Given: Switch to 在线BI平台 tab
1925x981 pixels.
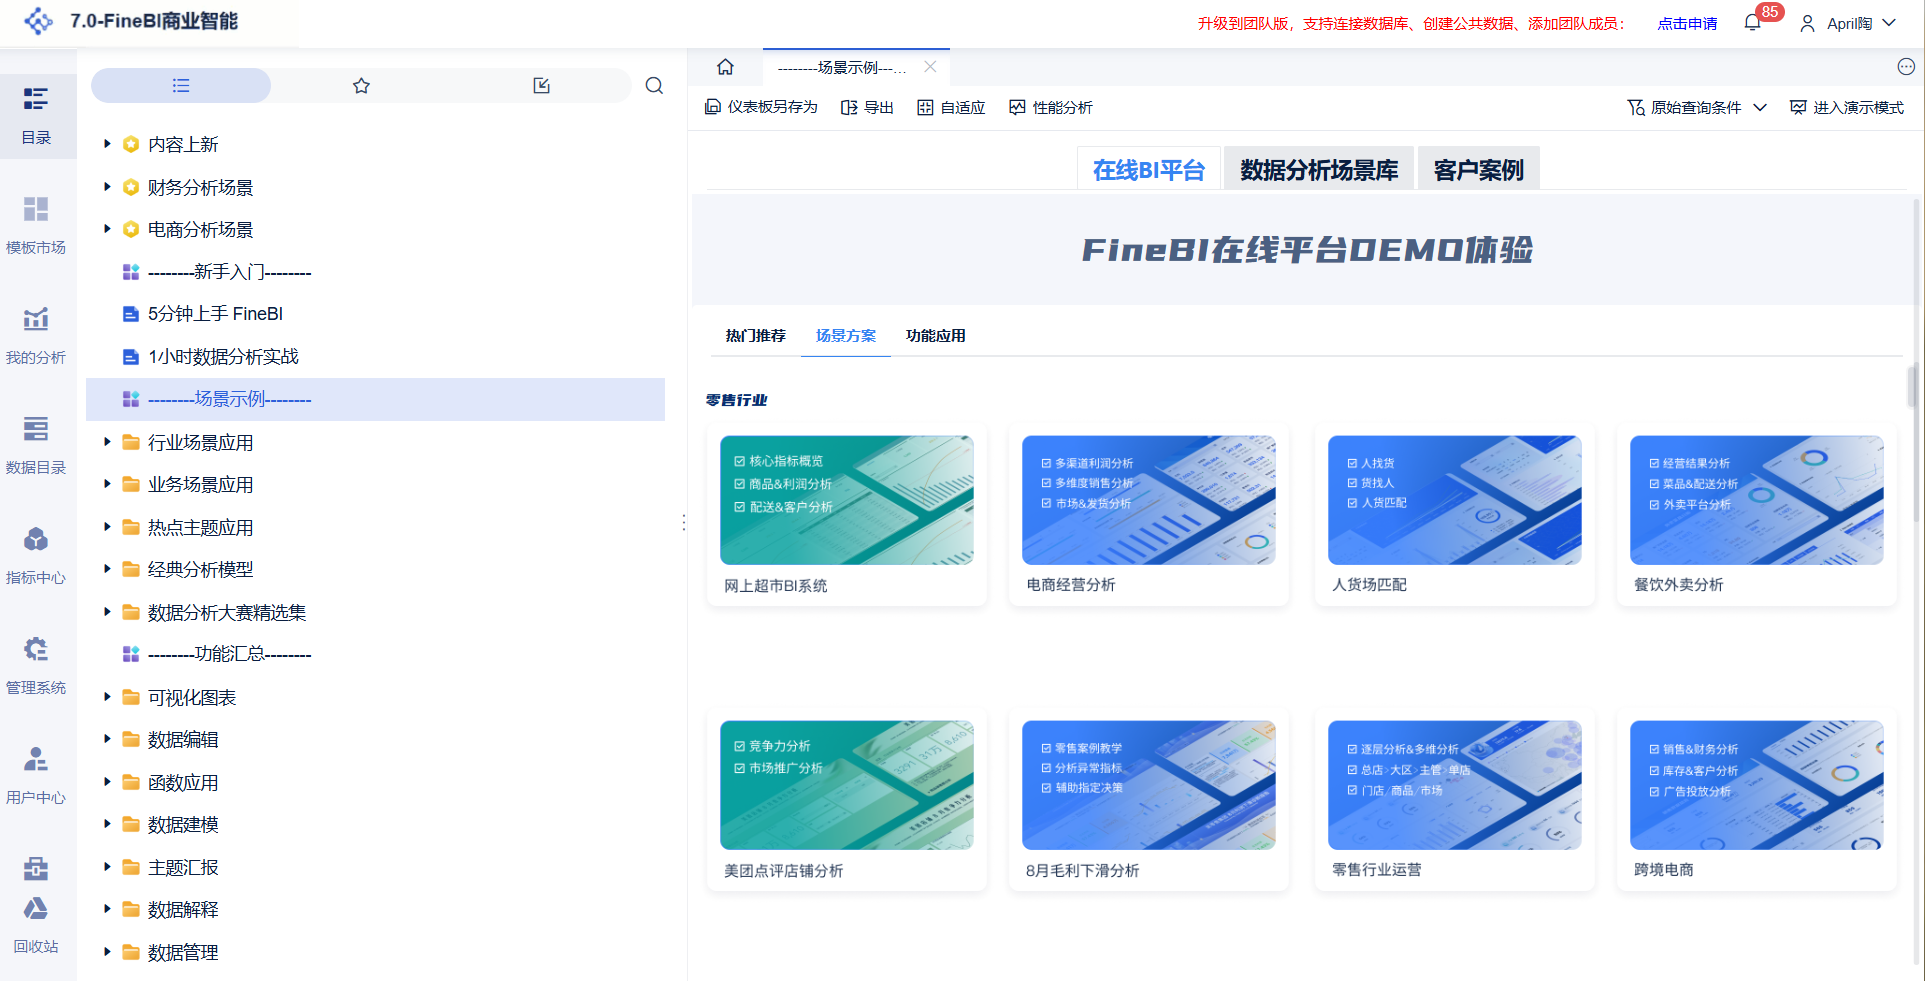Looking at the screenshot, I should (x=1149, y=169).
